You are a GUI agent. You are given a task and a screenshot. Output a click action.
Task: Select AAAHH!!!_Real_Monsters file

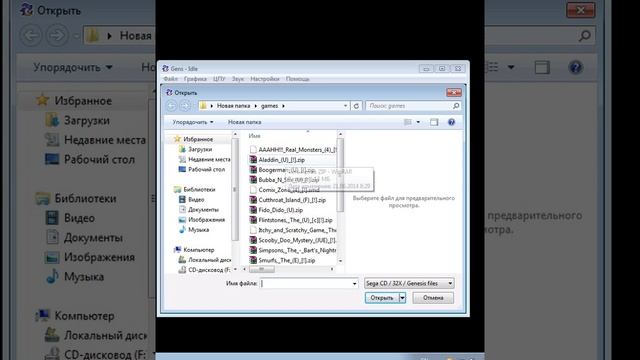click(293, 150)
